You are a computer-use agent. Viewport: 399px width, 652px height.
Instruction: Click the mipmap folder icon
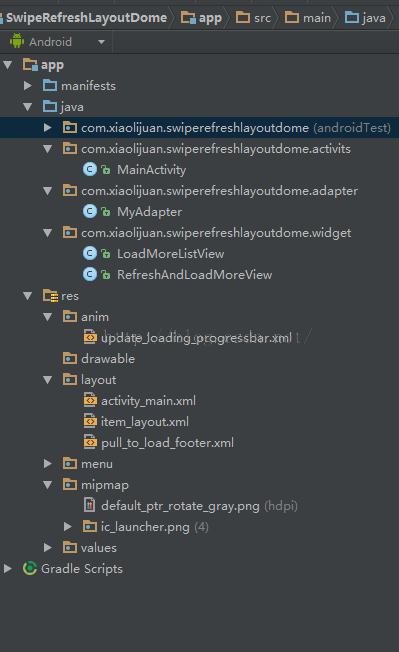tap(70, 484)
